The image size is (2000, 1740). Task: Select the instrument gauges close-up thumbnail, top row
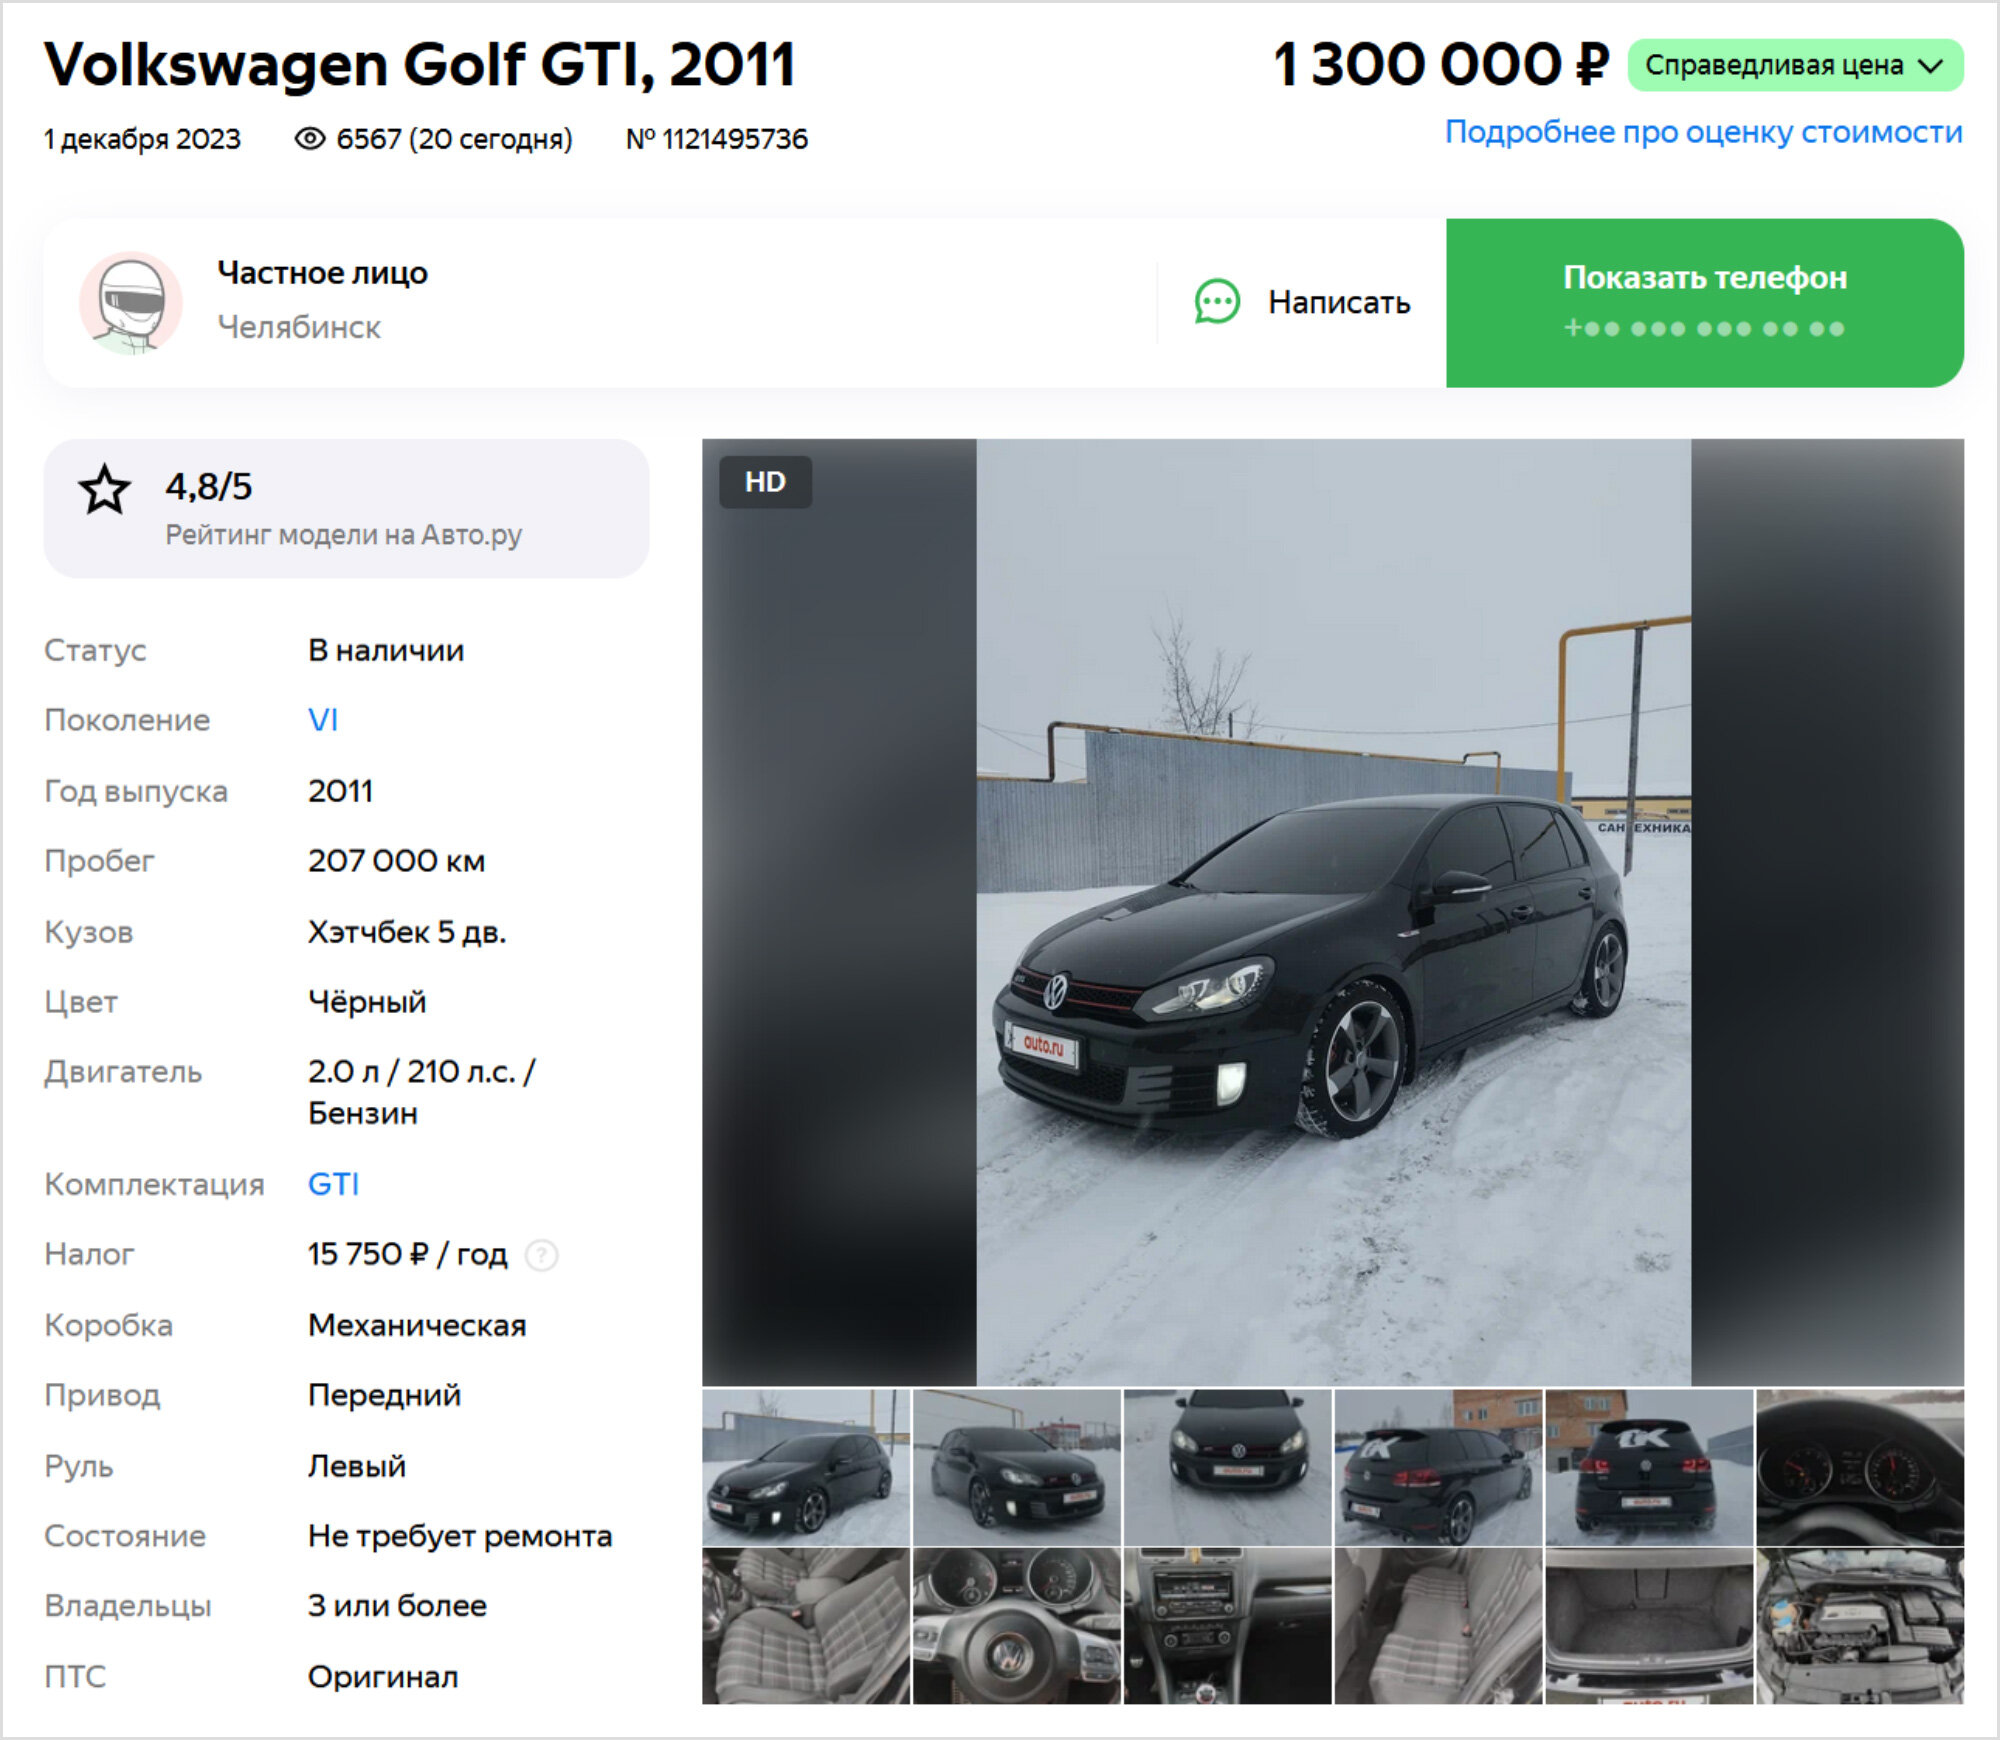(1861, 1467)
